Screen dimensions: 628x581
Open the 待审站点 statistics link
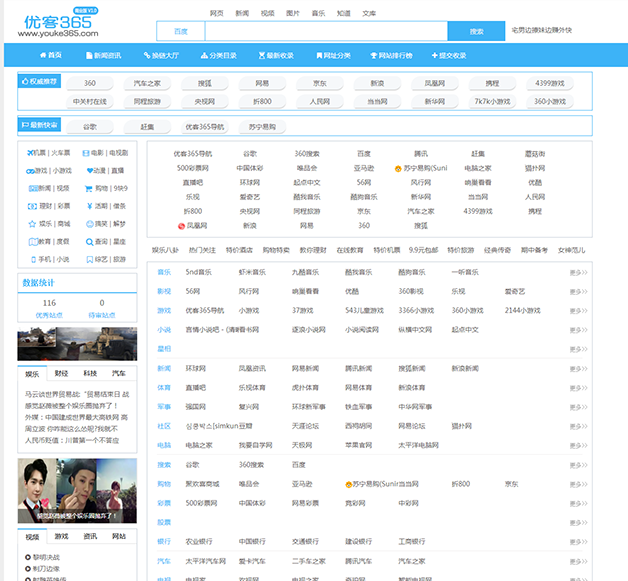[x=102, y=315]
